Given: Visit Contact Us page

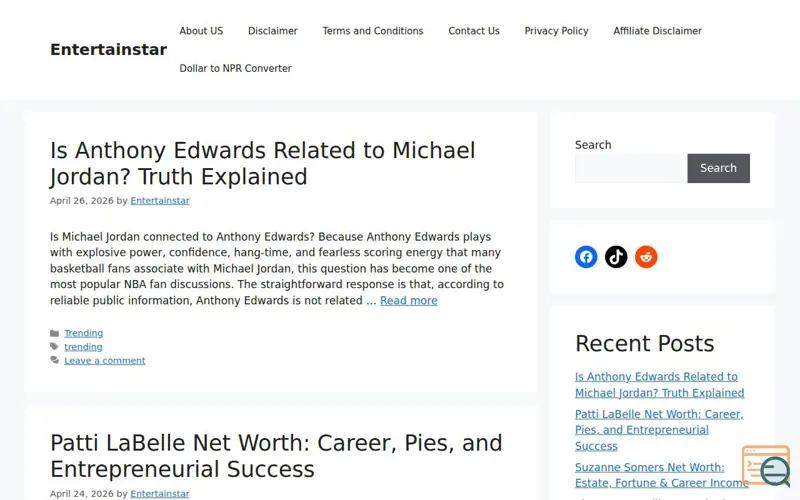Looking at the screenshot, I should click(474, 31).
